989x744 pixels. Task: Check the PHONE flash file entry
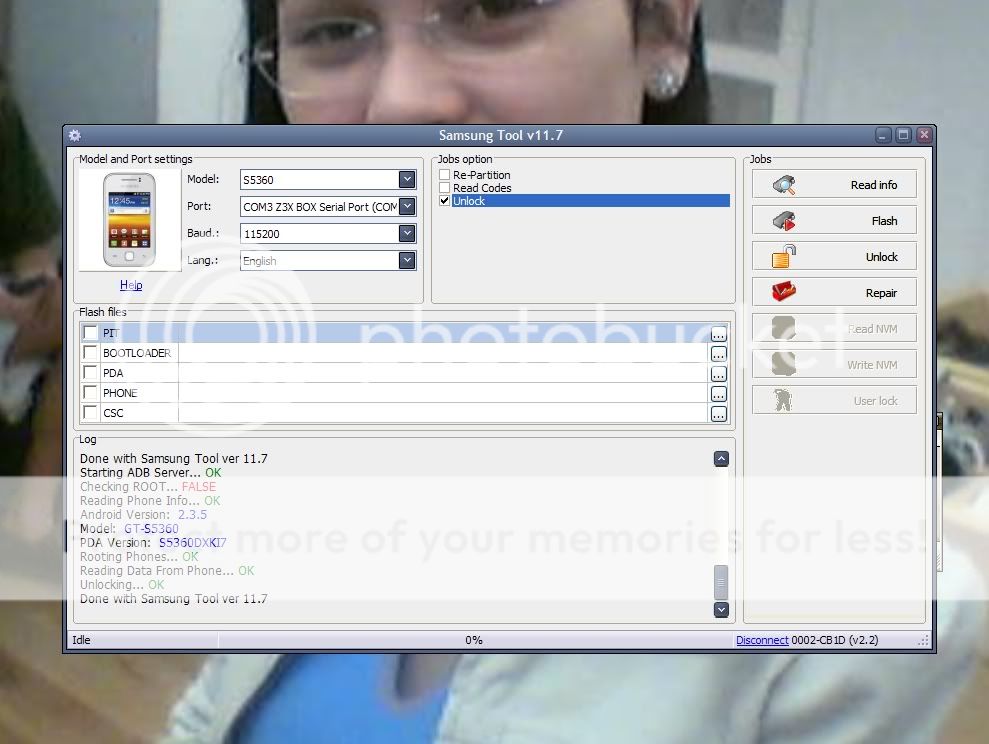coord(91,392)
